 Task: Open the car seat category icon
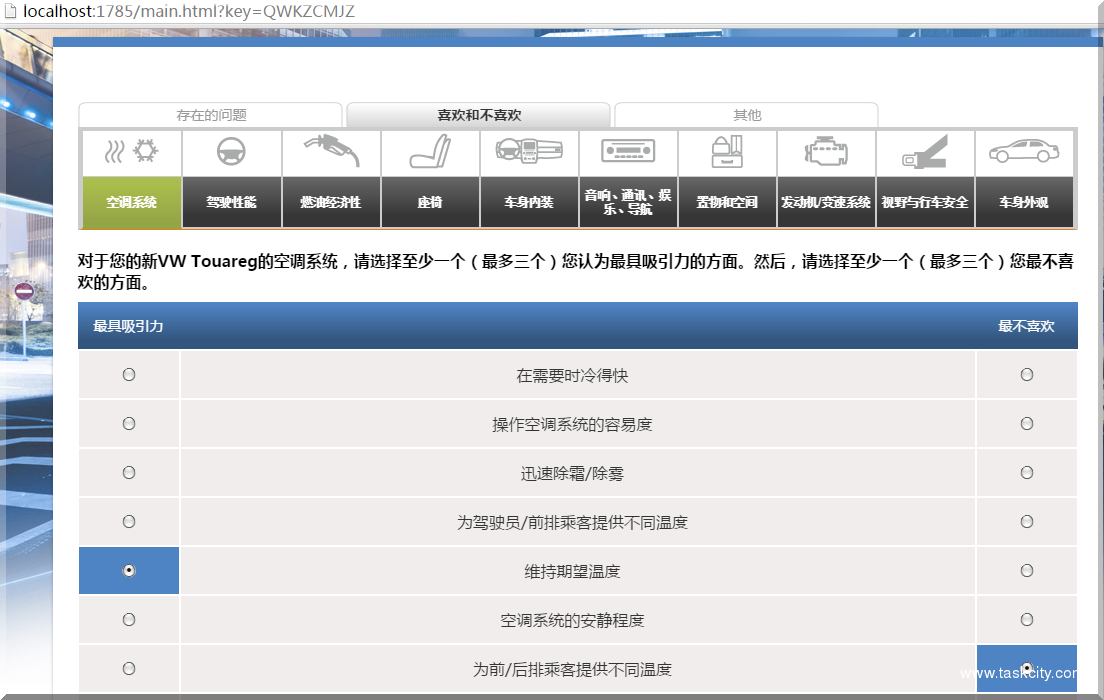(430, 153)
